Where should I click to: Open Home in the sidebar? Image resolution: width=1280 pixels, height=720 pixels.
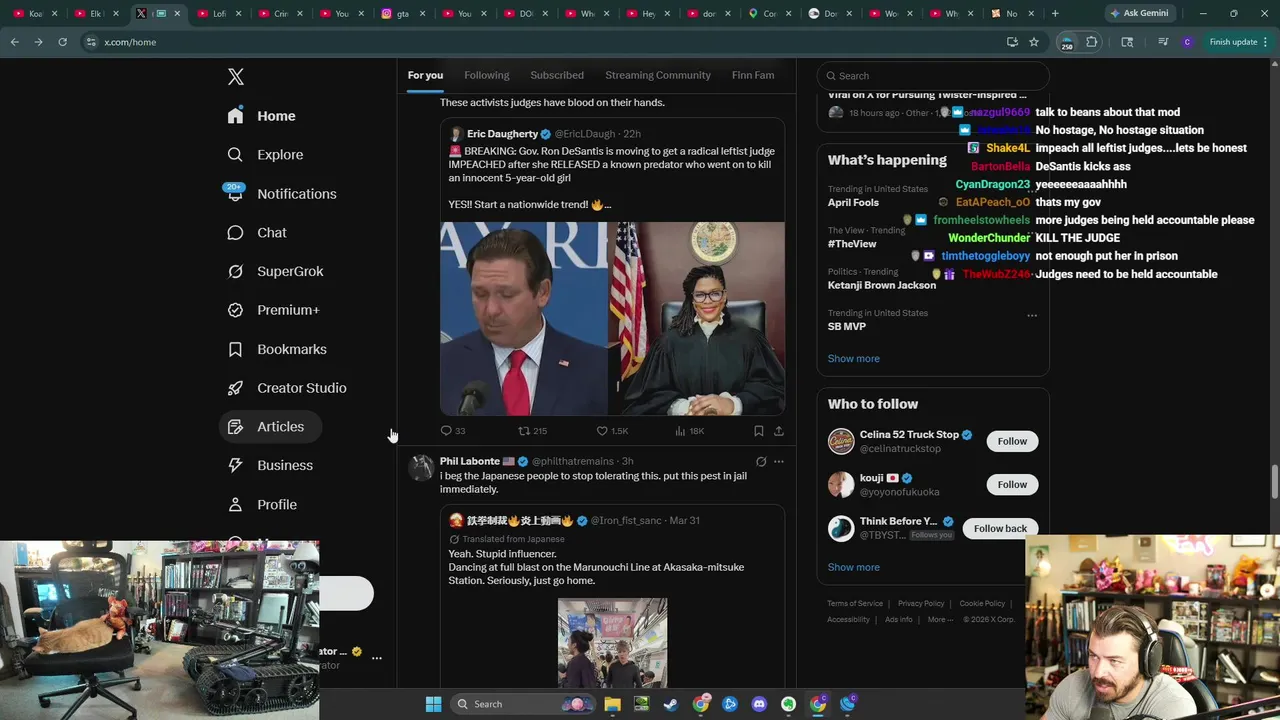(261, 116)
